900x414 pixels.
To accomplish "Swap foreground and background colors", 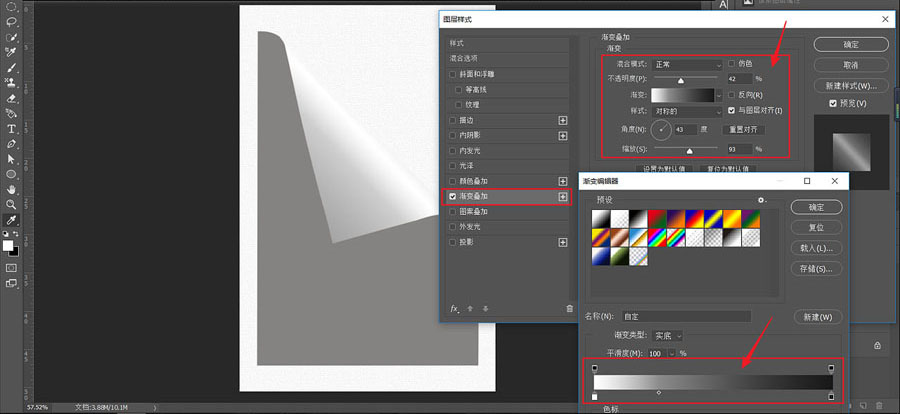I will (x=16, y=234).
